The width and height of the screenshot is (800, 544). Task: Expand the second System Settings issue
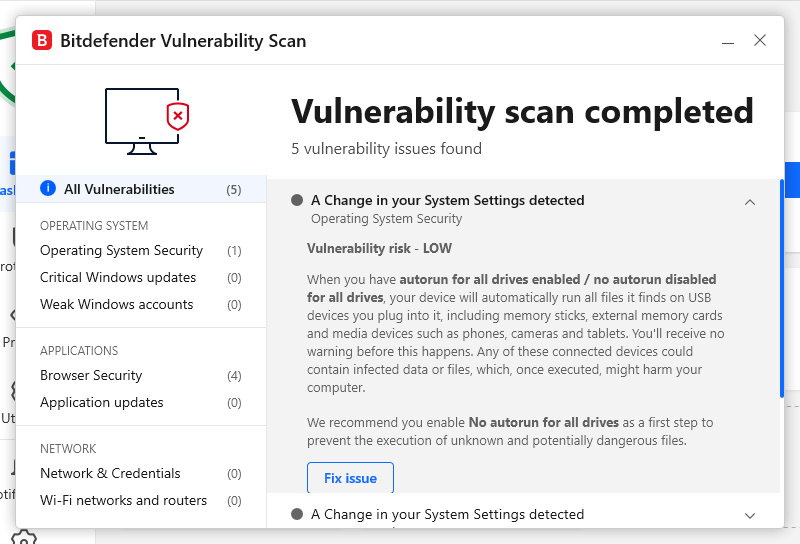tap(750, 515)
